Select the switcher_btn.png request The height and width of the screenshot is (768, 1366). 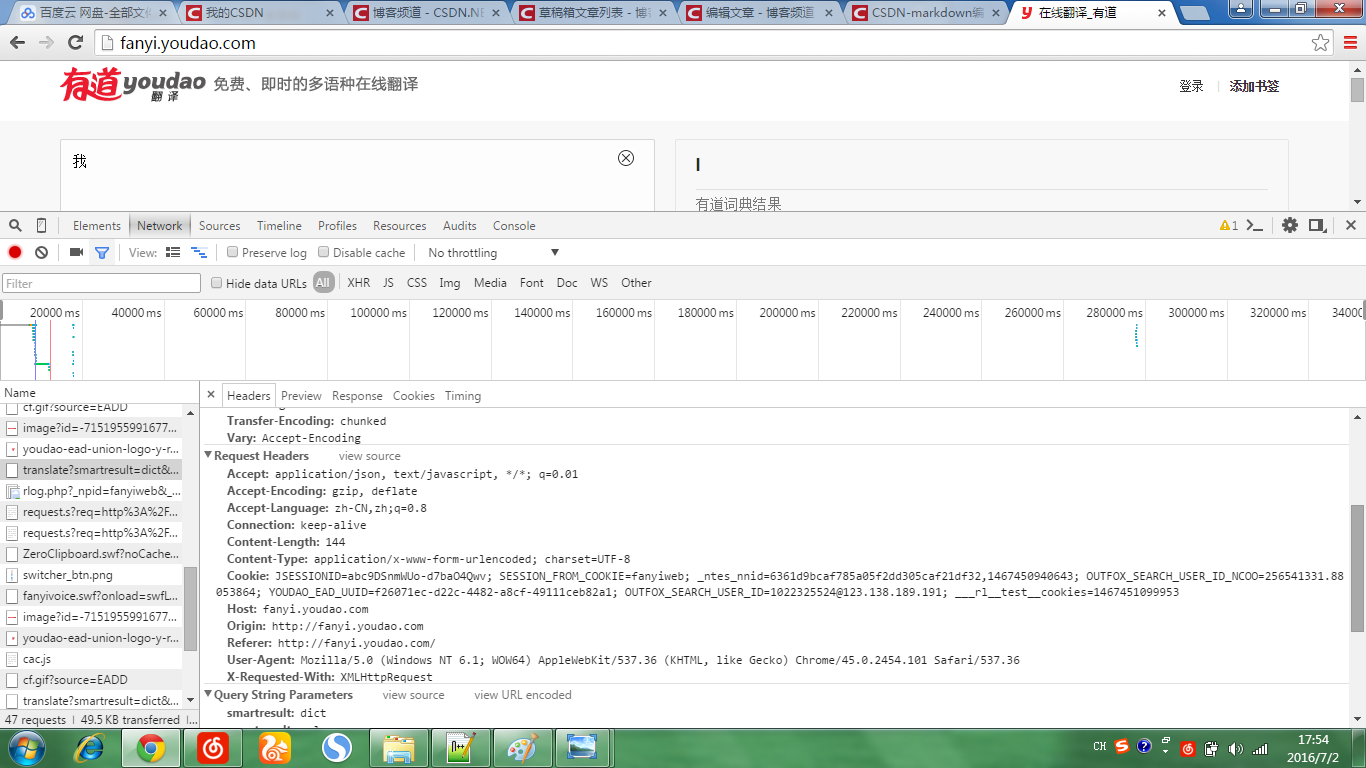point(91,575)
